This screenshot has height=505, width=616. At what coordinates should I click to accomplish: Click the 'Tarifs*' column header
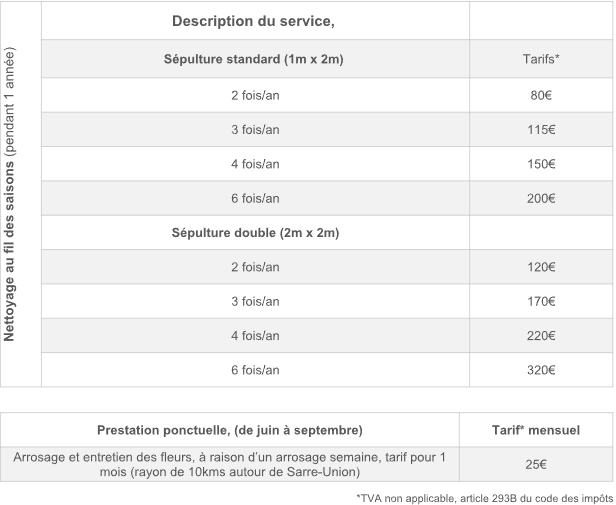point(541,60)
